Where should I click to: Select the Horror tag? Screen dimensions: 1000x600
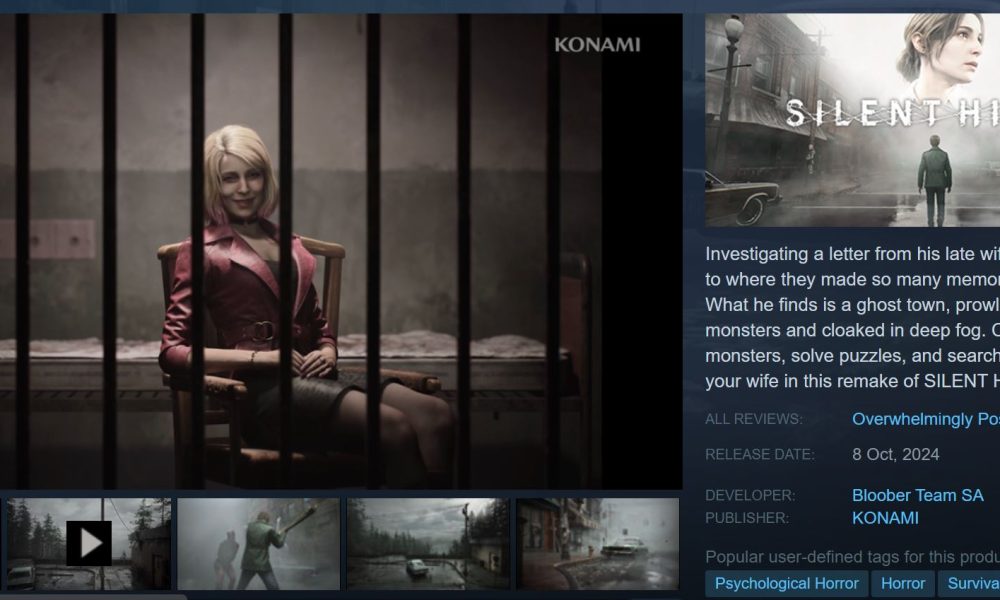pyautogui.click(x=902, y=583)
